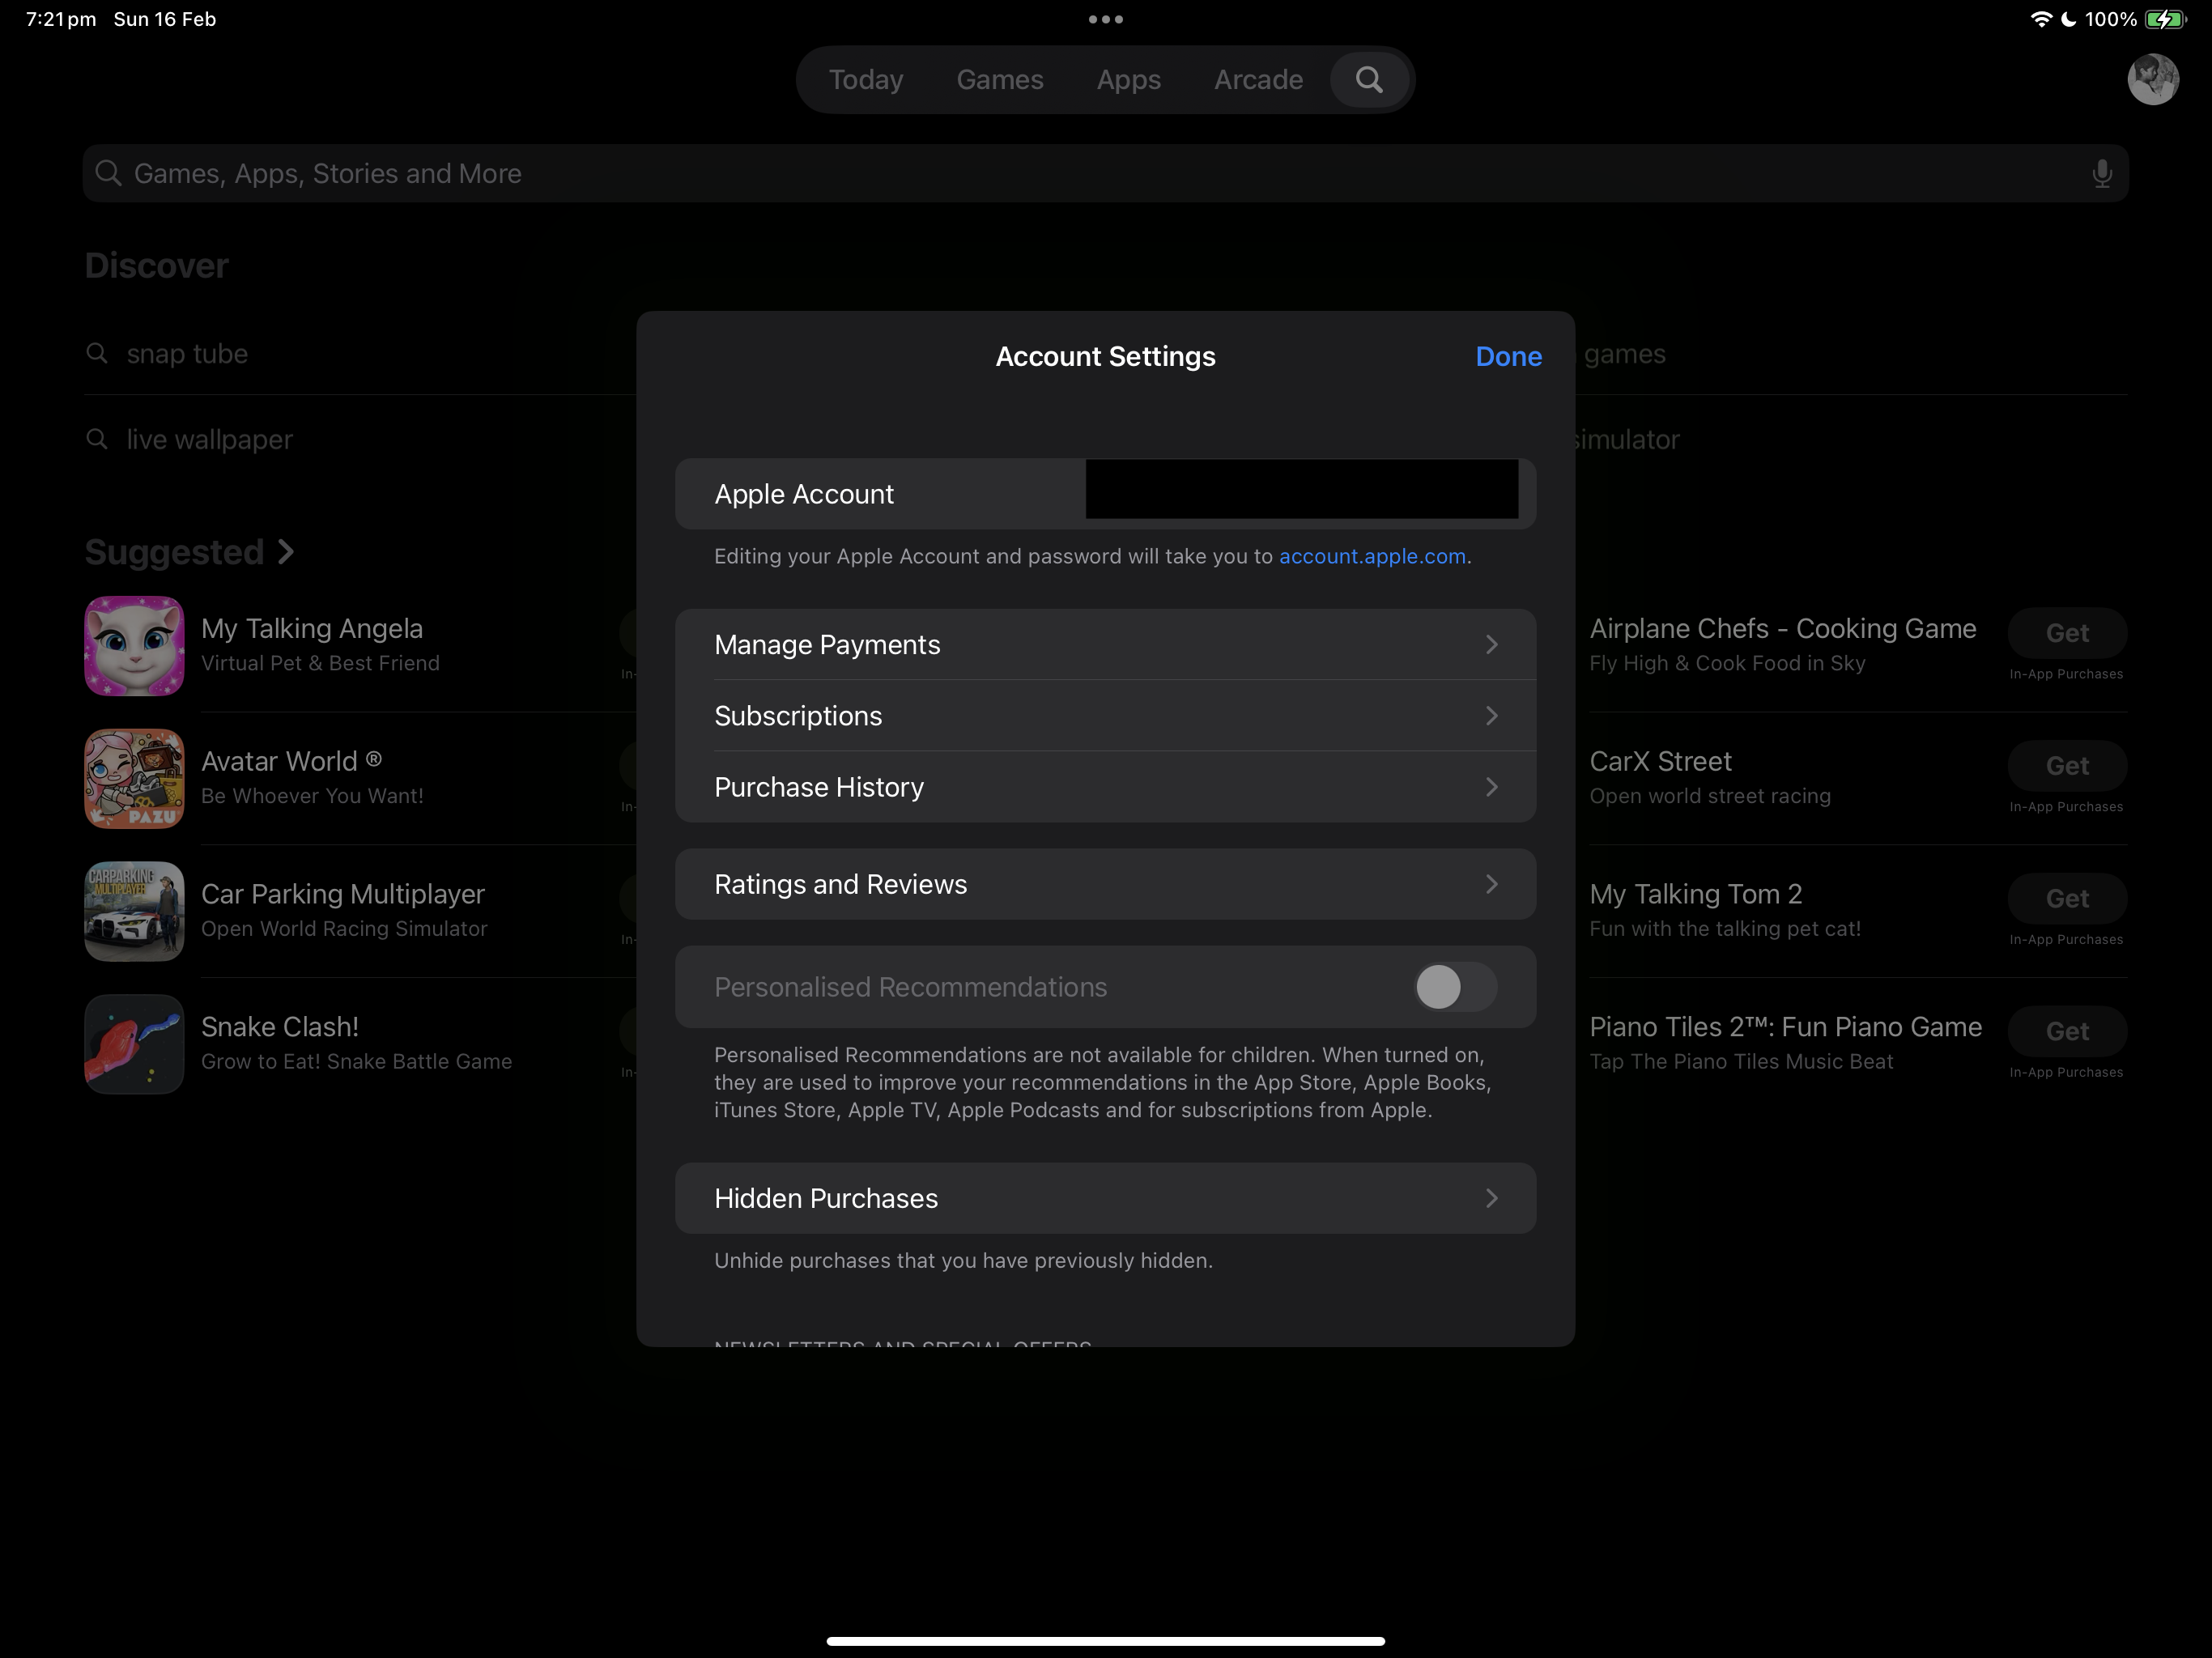This screenshot has height=1658, width=2212.
Task: Open Ratings and Reviews row
Action: 1105,884
